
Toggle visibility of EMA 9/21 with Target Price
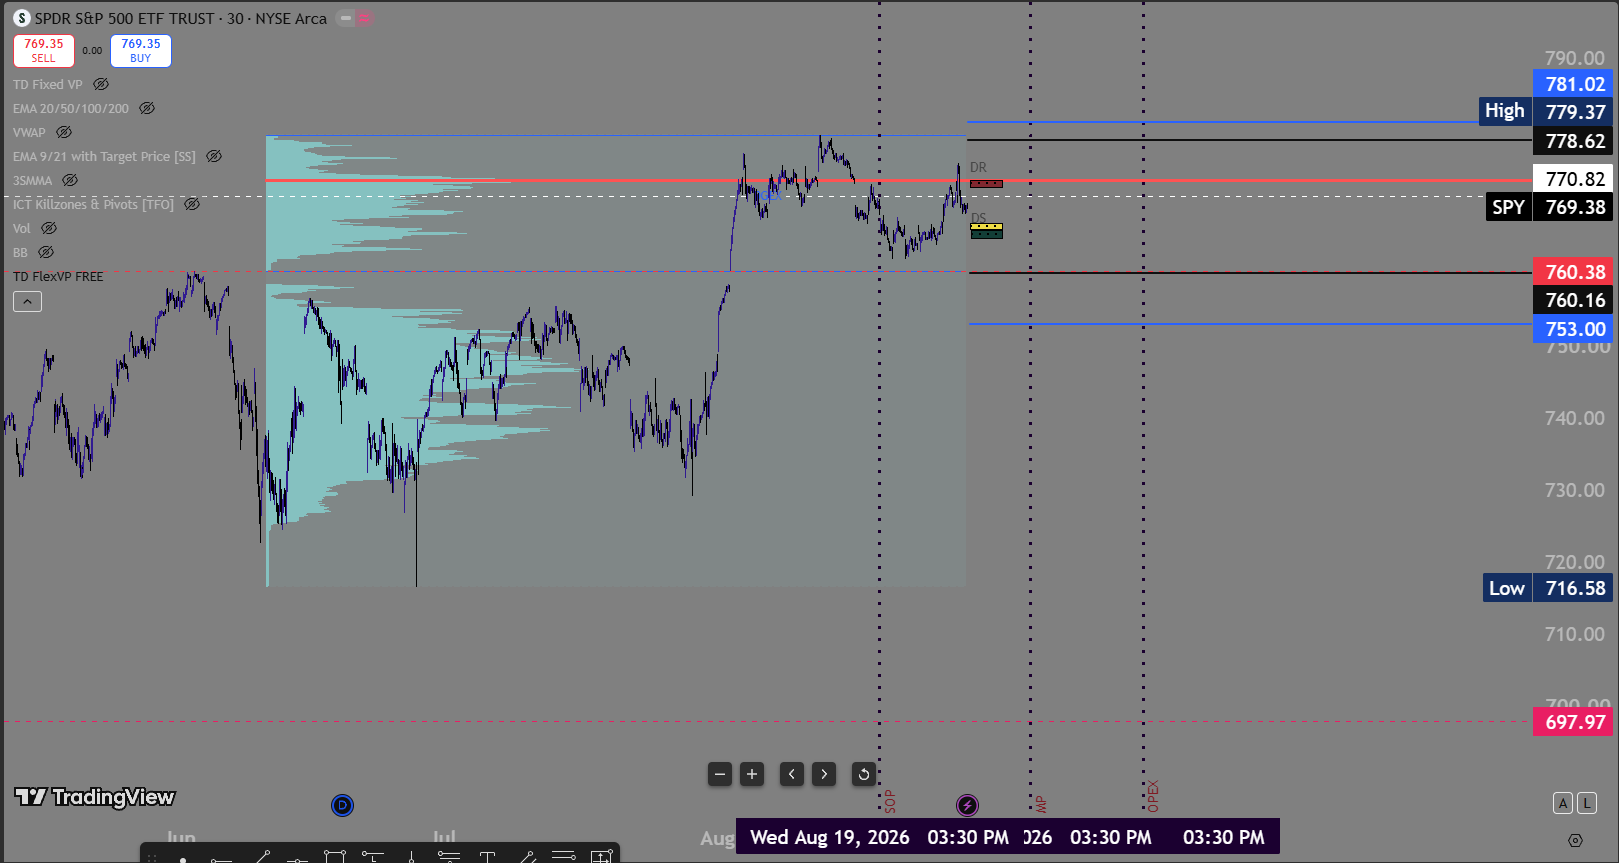click(x=214, y=156)
